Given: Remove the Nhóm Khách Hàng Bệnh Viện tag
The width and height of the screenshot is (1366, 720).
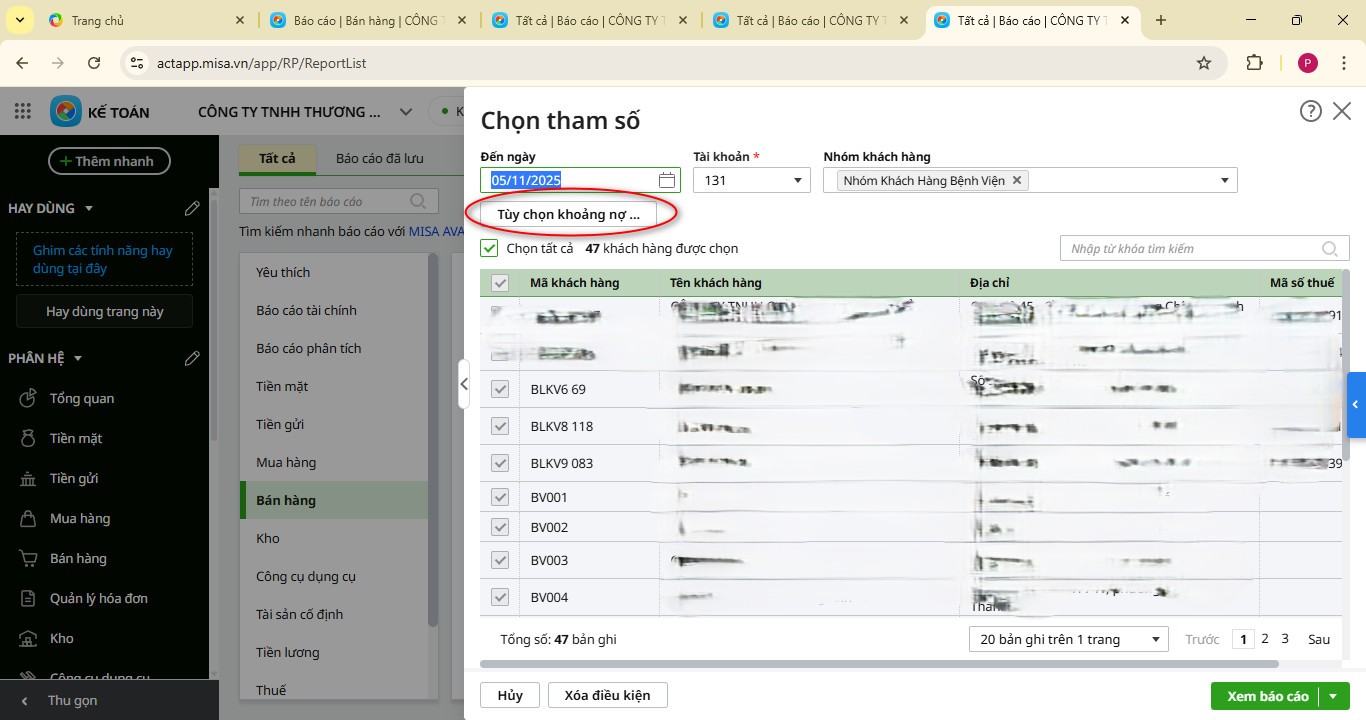Looking at the screenshot, I should [x=1017, y=180].
